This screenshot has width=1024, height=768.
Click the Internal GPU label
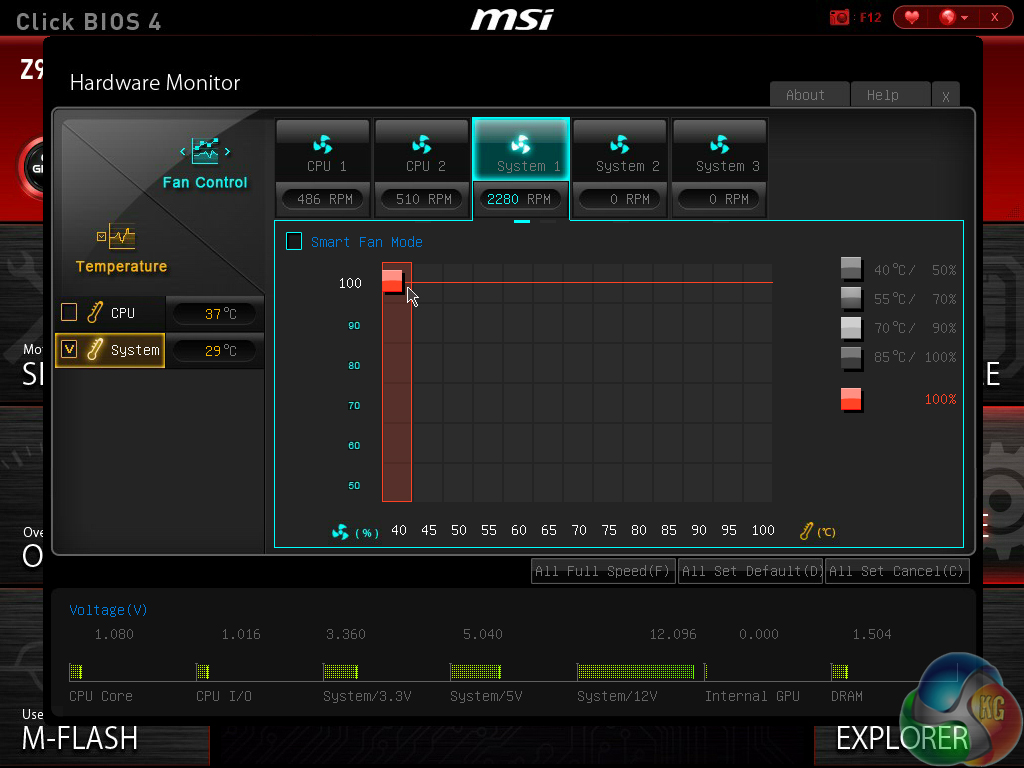pyautogui.click(x=752, y=696)
